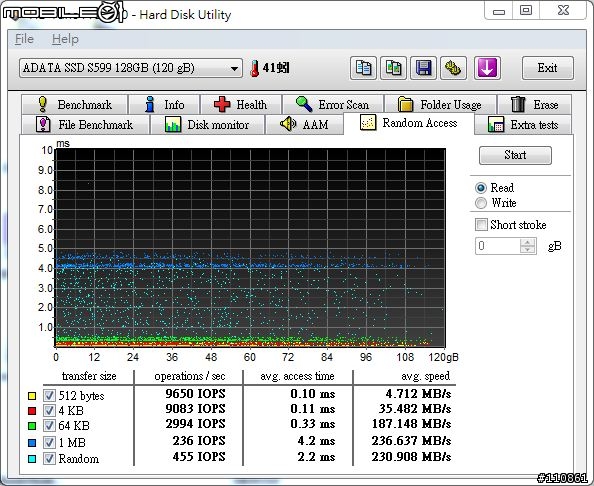The width and height of the screenshot is (594, 486).
Task: Open the File menu
Action: click(x=24, y=39)
